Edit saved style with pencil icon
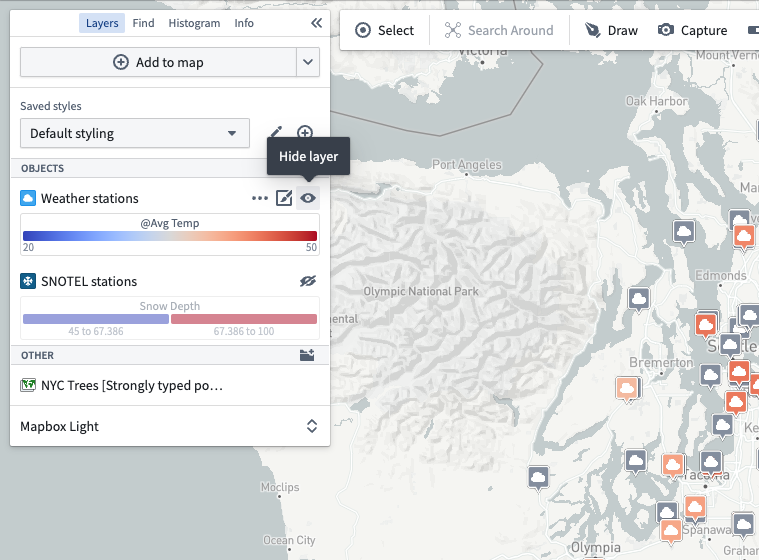The height and width of the screenshot is (560, 759). 276,132
